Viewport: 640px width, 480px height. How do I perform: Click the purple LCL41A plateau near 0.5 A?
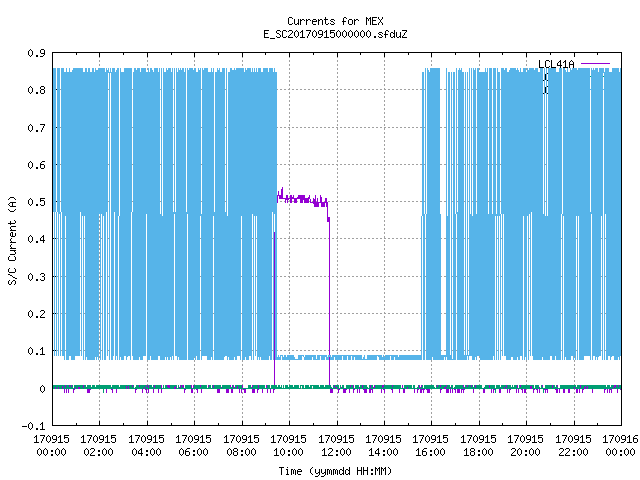tap(302, 200)
